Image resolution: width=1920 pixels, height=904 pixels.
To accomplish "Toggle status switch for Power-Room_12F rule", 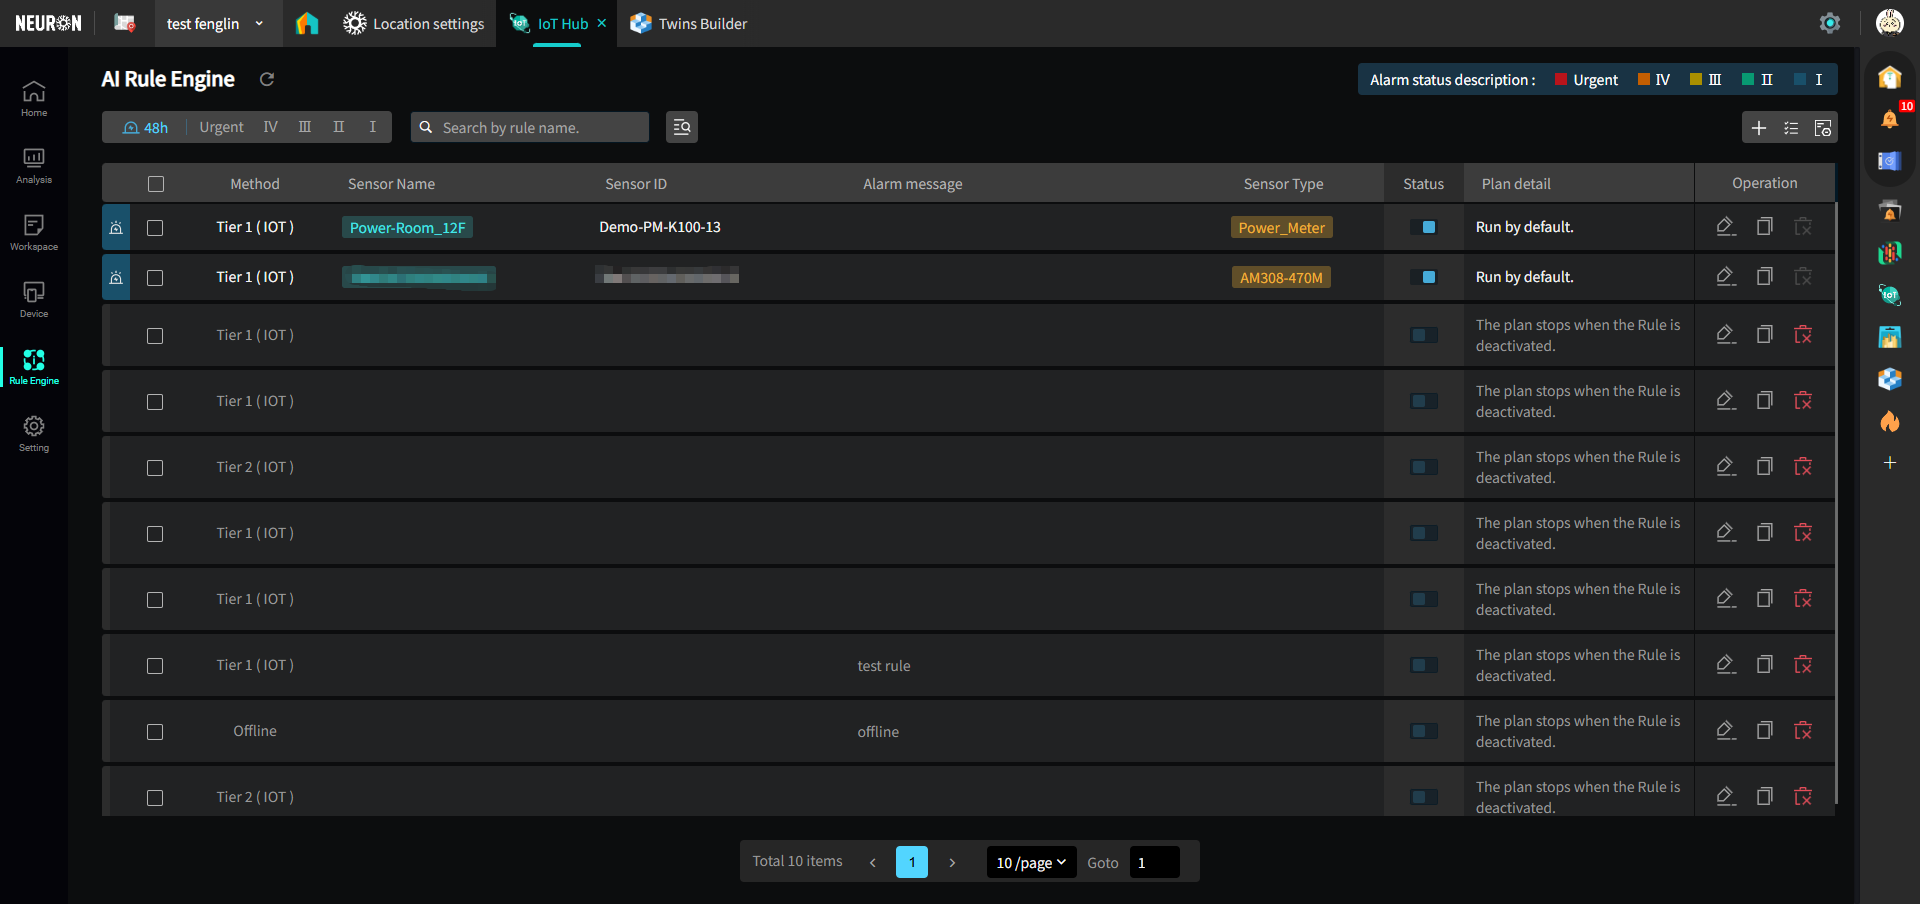I will (x=1424, y=227).
